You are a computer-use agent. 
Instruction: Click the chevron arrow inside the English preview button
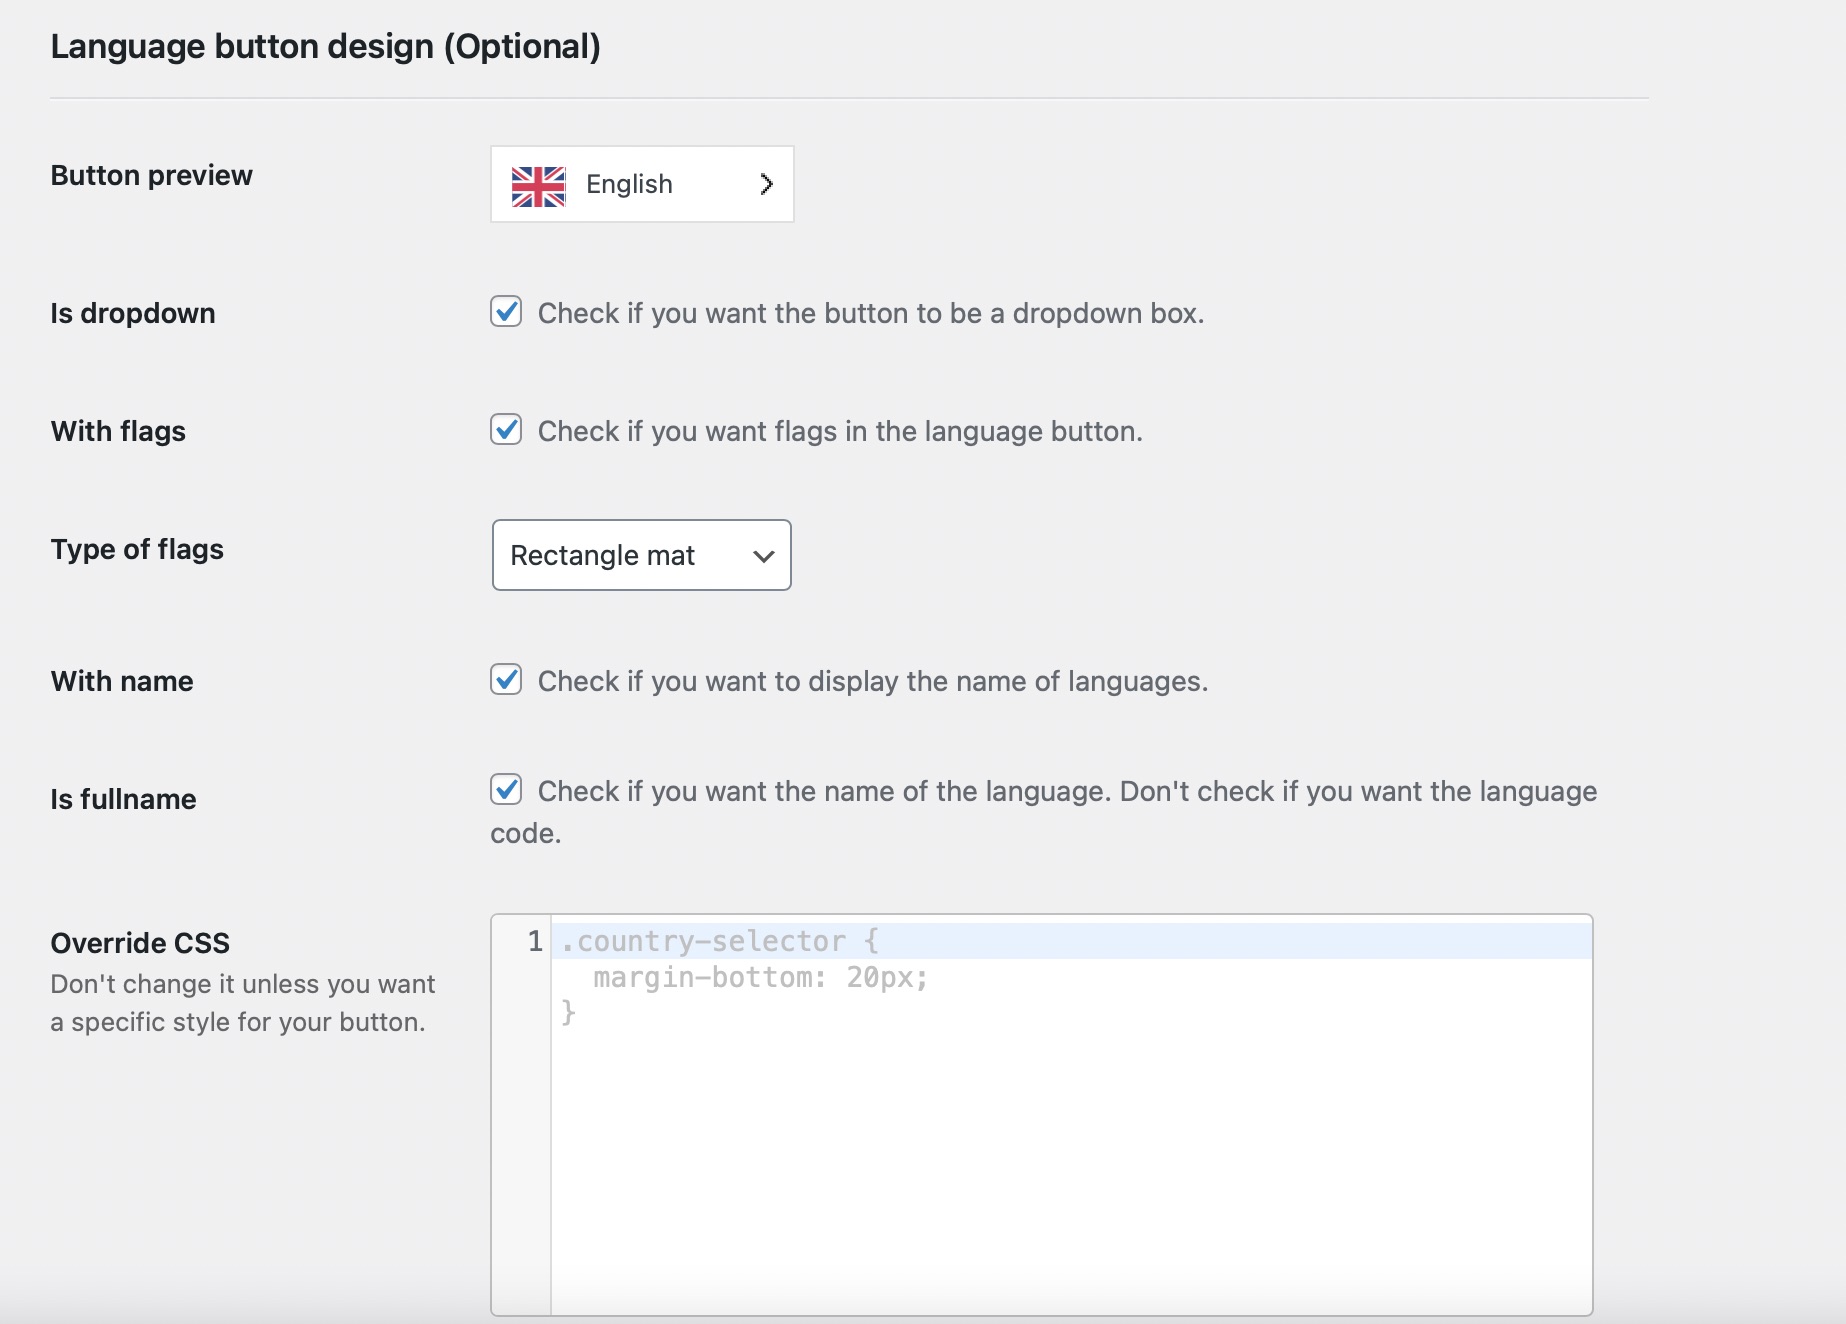coord(766,184)
